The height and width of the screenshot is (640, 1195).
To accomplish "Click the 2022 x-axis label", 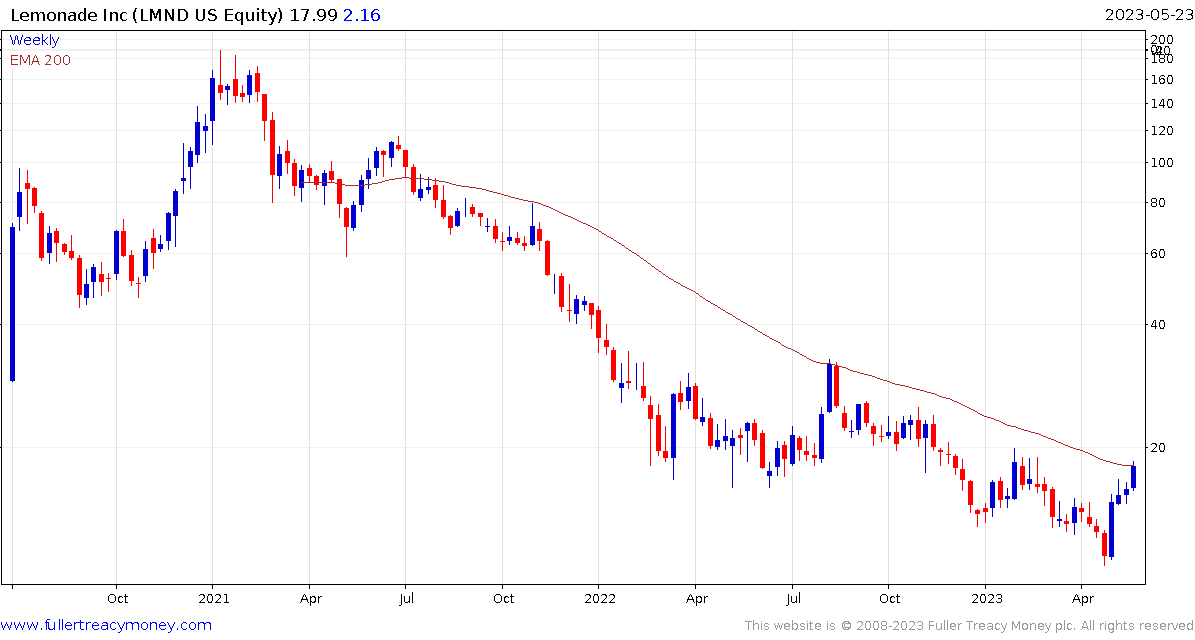I will (599, 599).
